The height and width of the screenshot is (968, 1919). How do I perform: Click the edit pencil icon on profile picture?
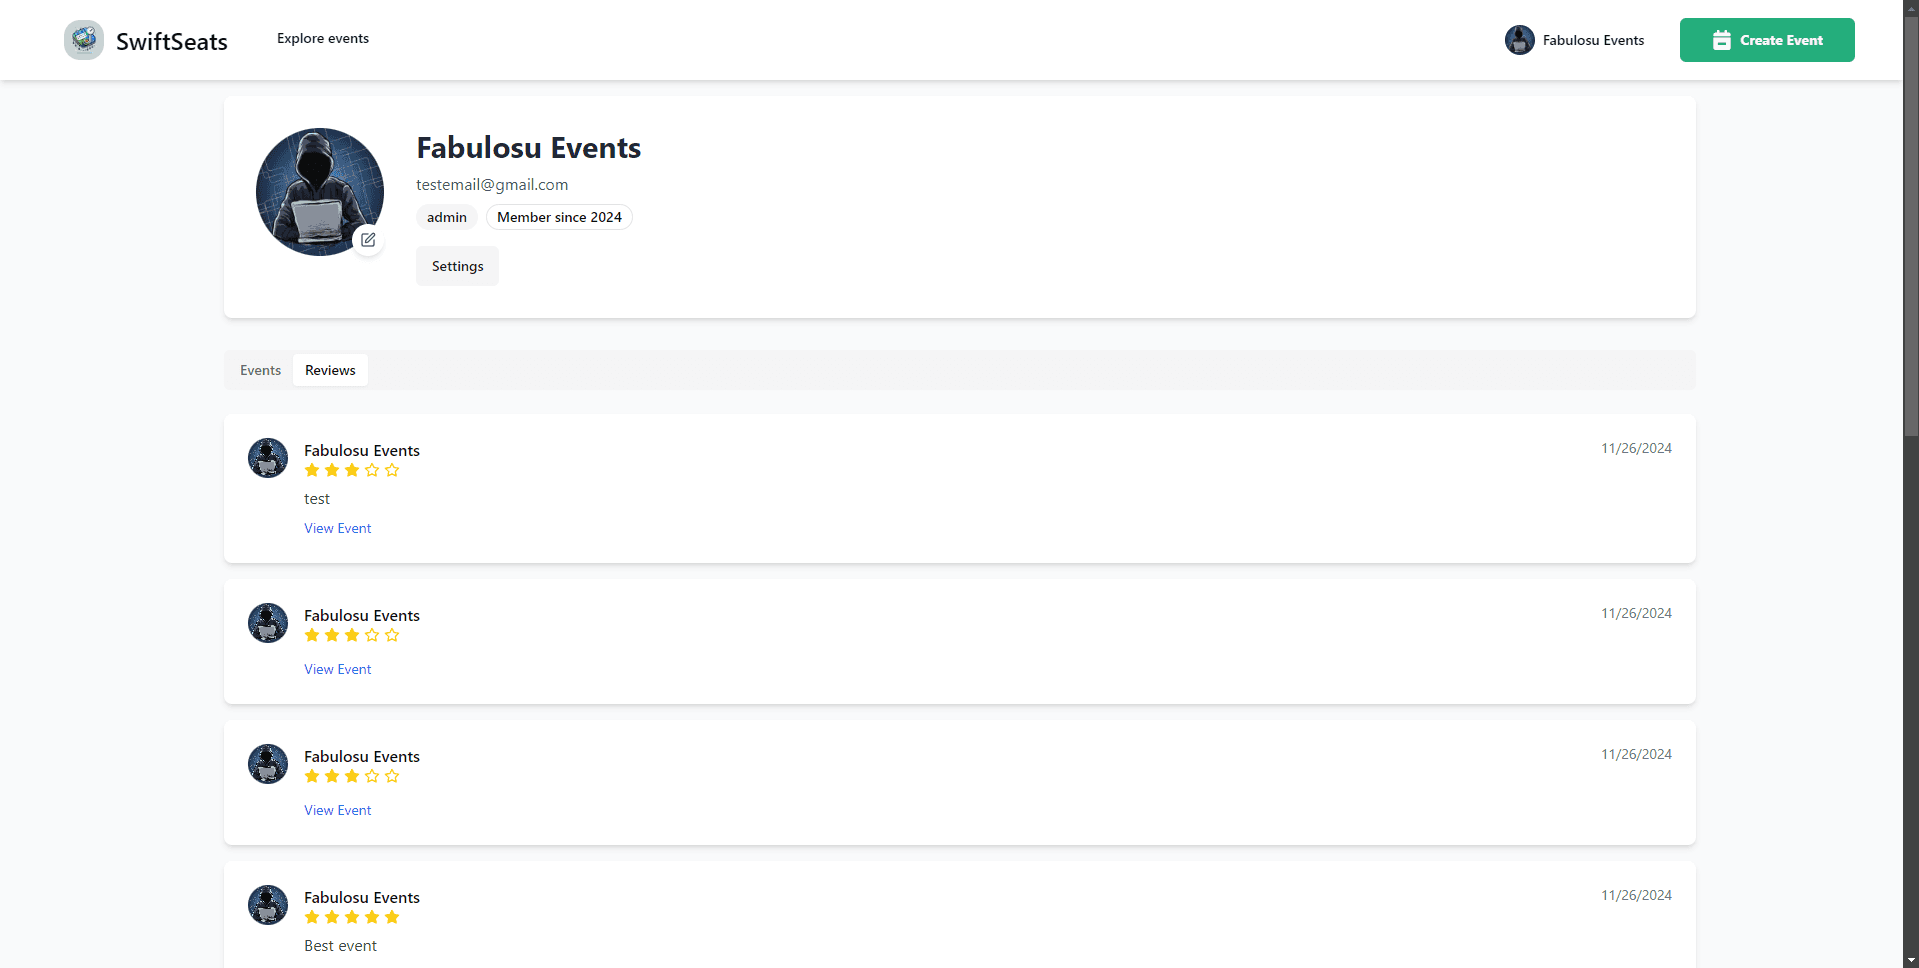(368, 240)
